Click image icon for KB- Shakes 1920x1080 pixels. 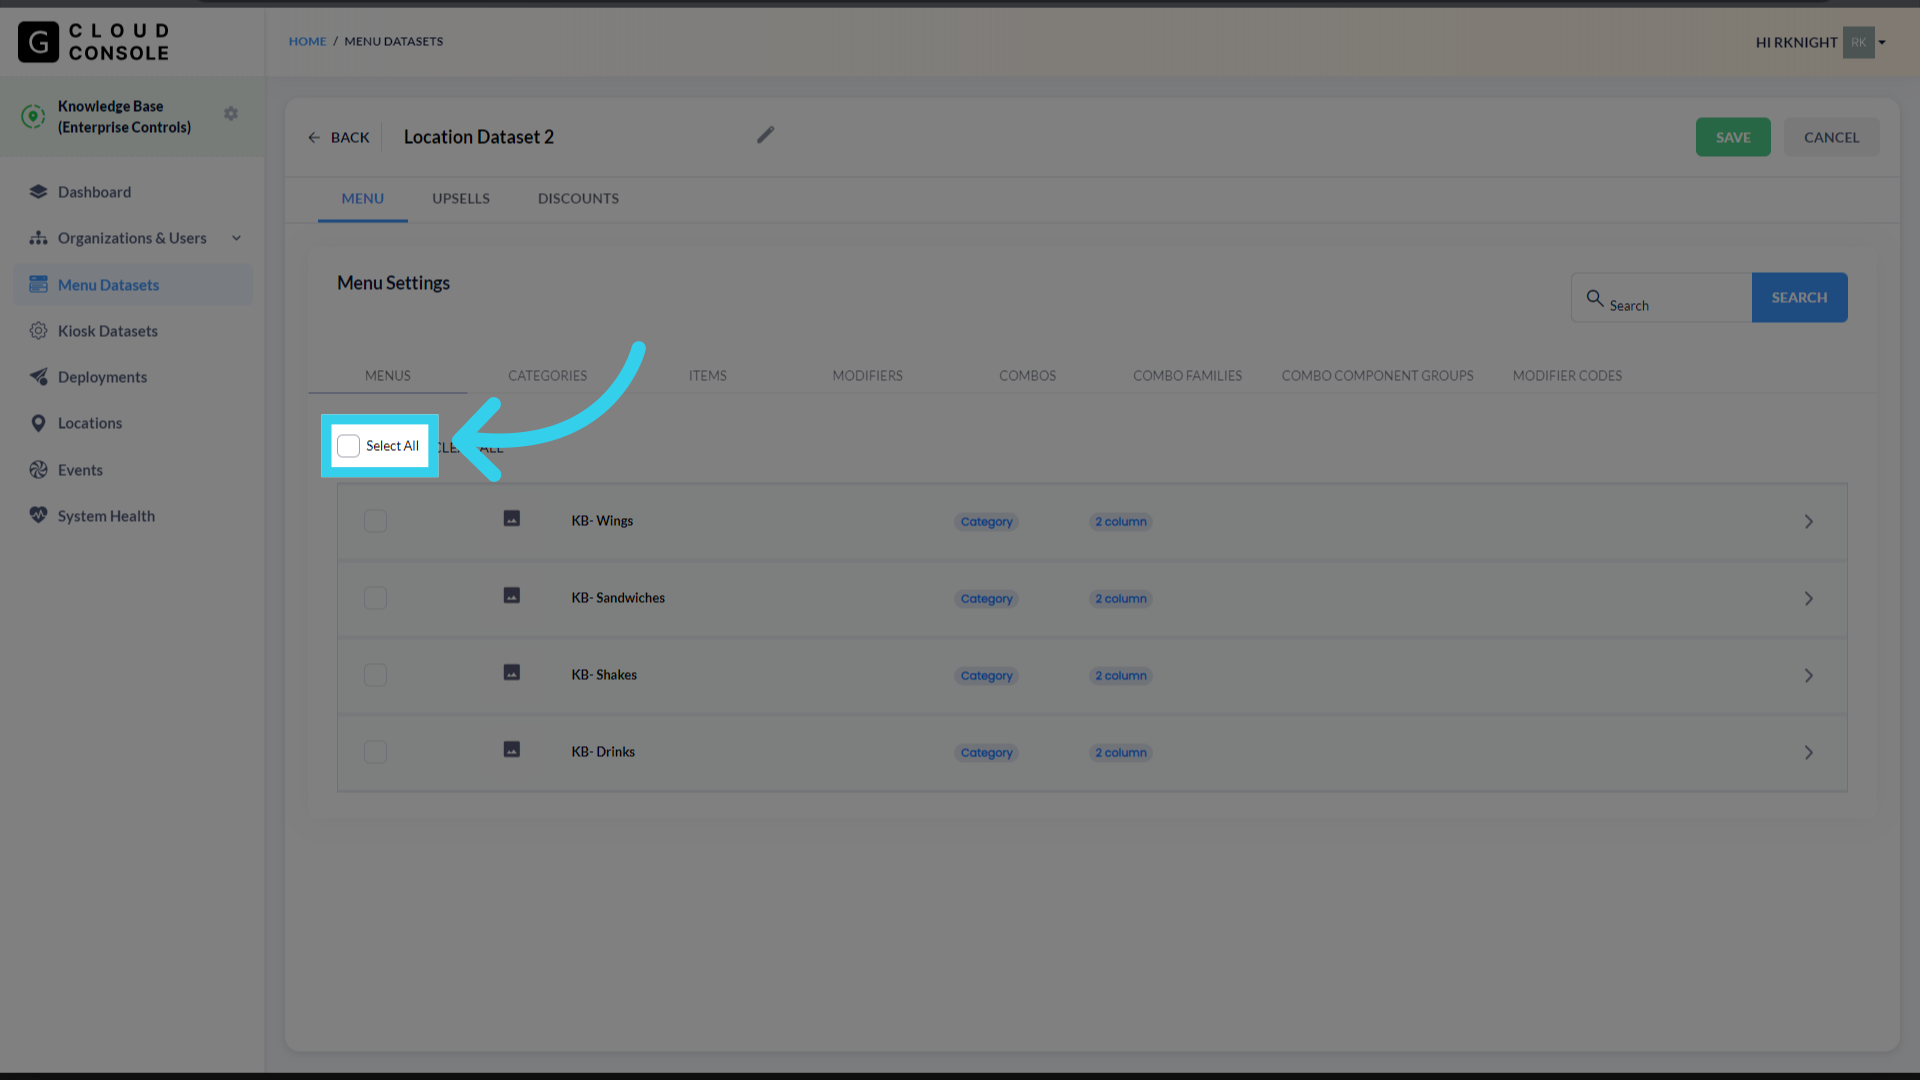(x=511, y=672)
